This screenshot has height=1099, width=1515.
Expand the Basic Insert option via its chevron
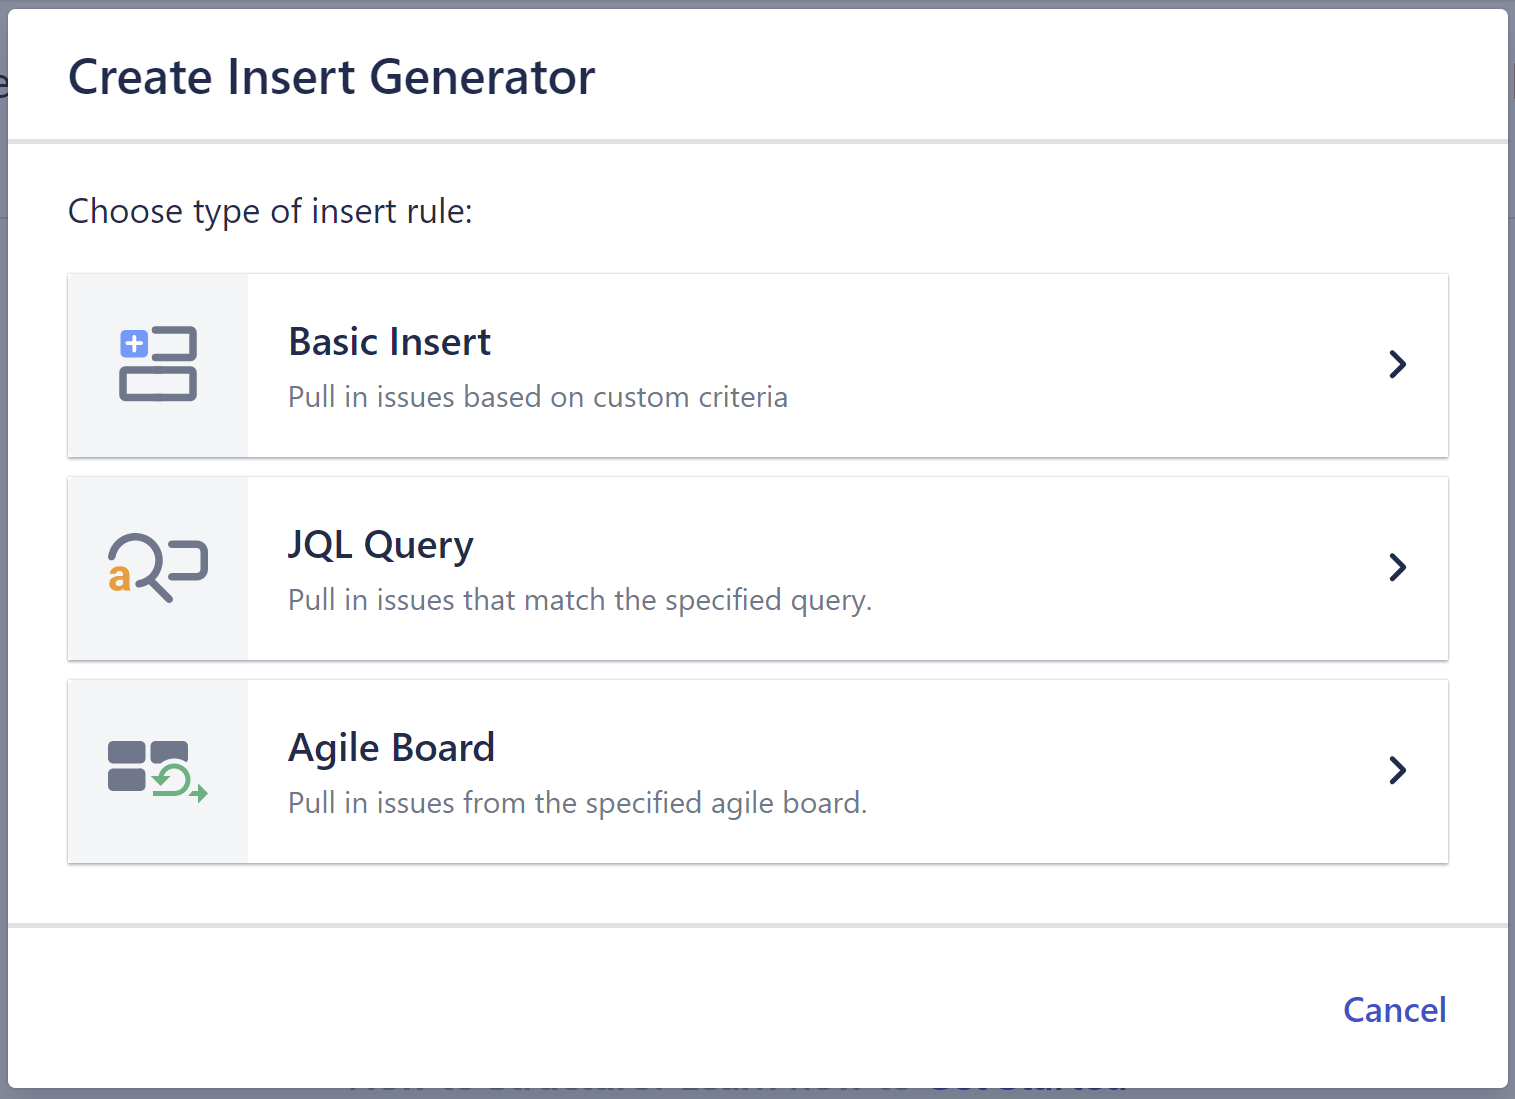click(x=1397, y=365)
